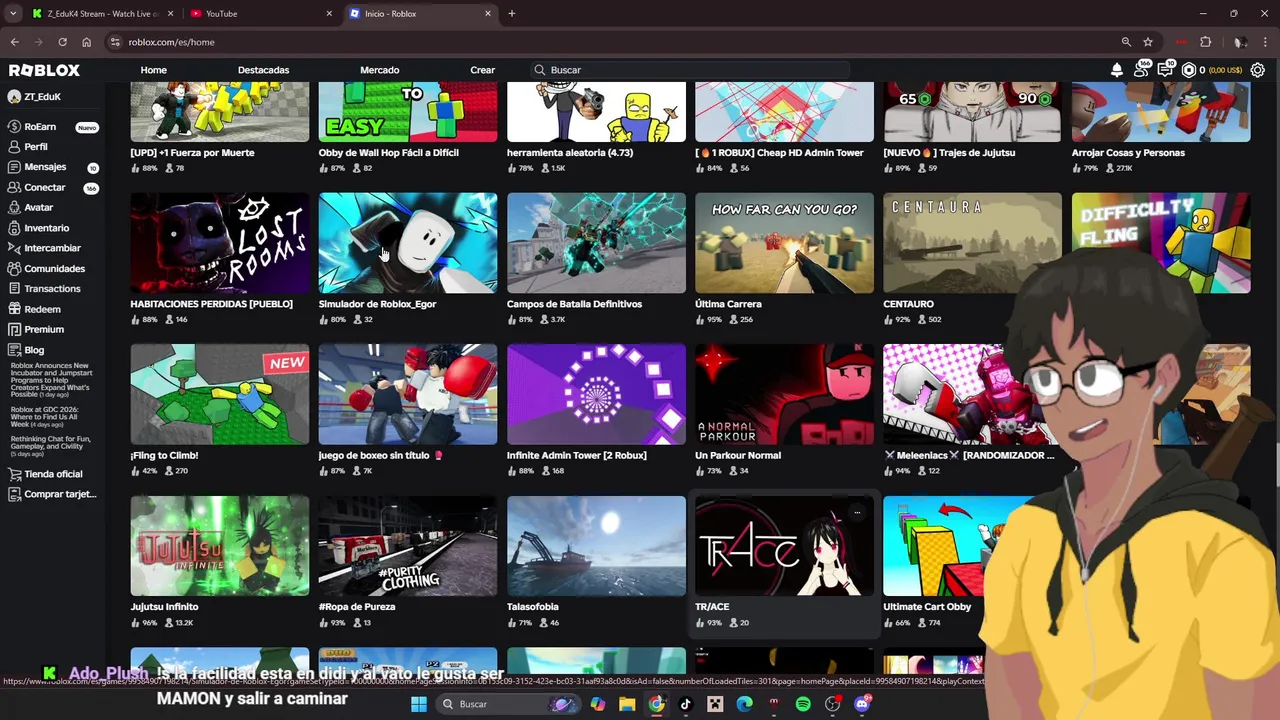Open the Mercado menu item

(379, 70)
